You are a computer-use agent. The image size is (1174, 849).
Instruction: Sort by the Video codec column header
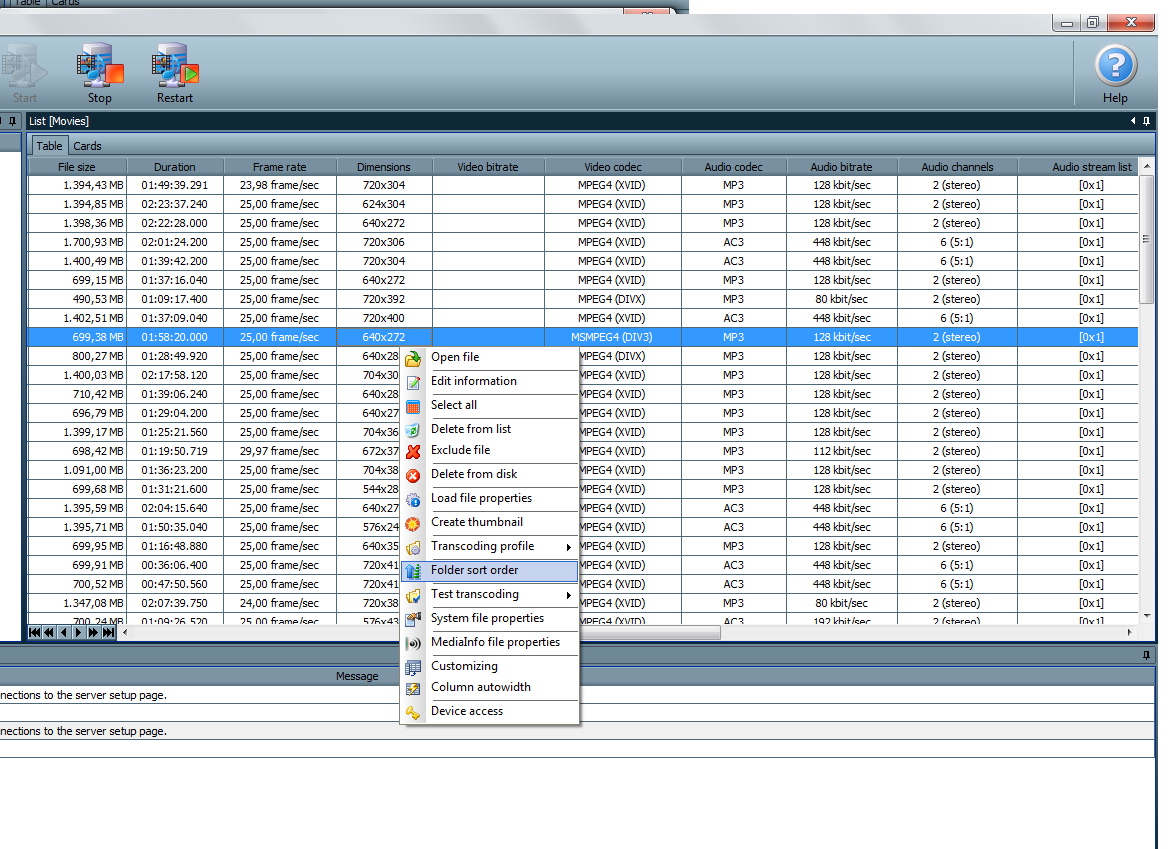click(x=613, y=167)
